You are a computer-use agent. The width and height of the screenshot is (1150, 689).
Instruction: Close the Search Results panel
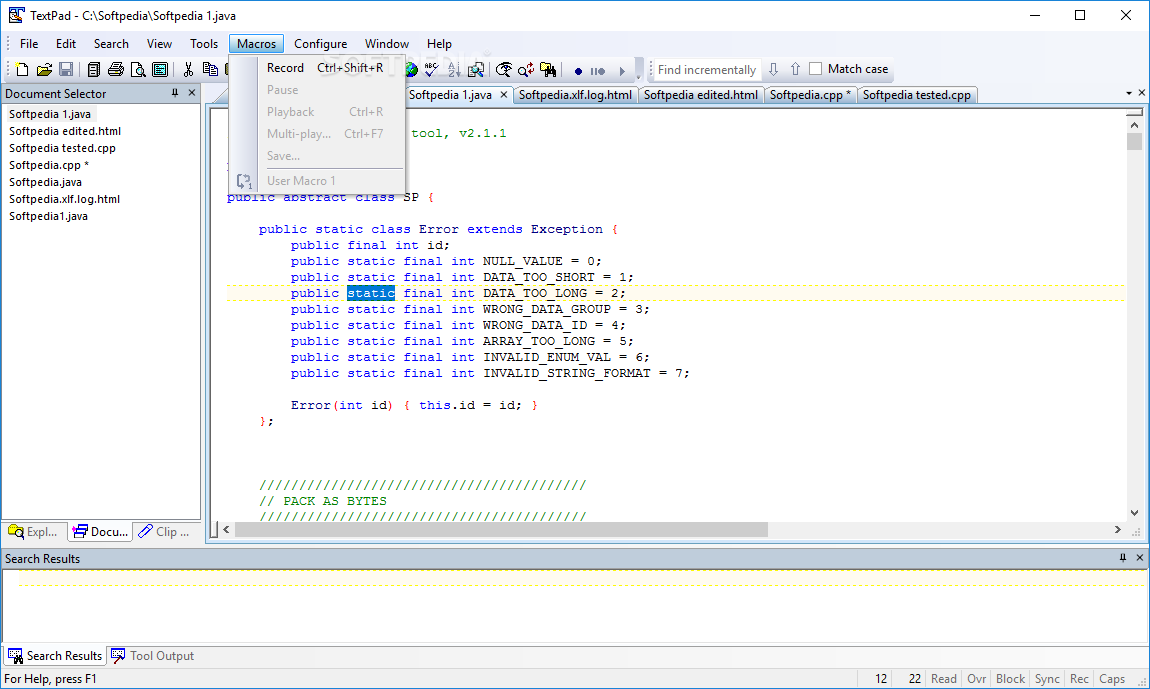[x=1139, y=558]
